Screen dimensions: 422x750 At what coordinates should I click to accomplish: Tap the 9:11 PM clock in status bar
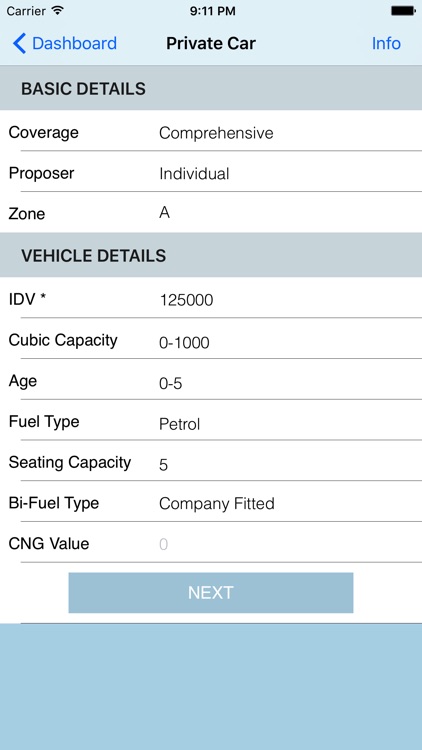pos(212,11)
